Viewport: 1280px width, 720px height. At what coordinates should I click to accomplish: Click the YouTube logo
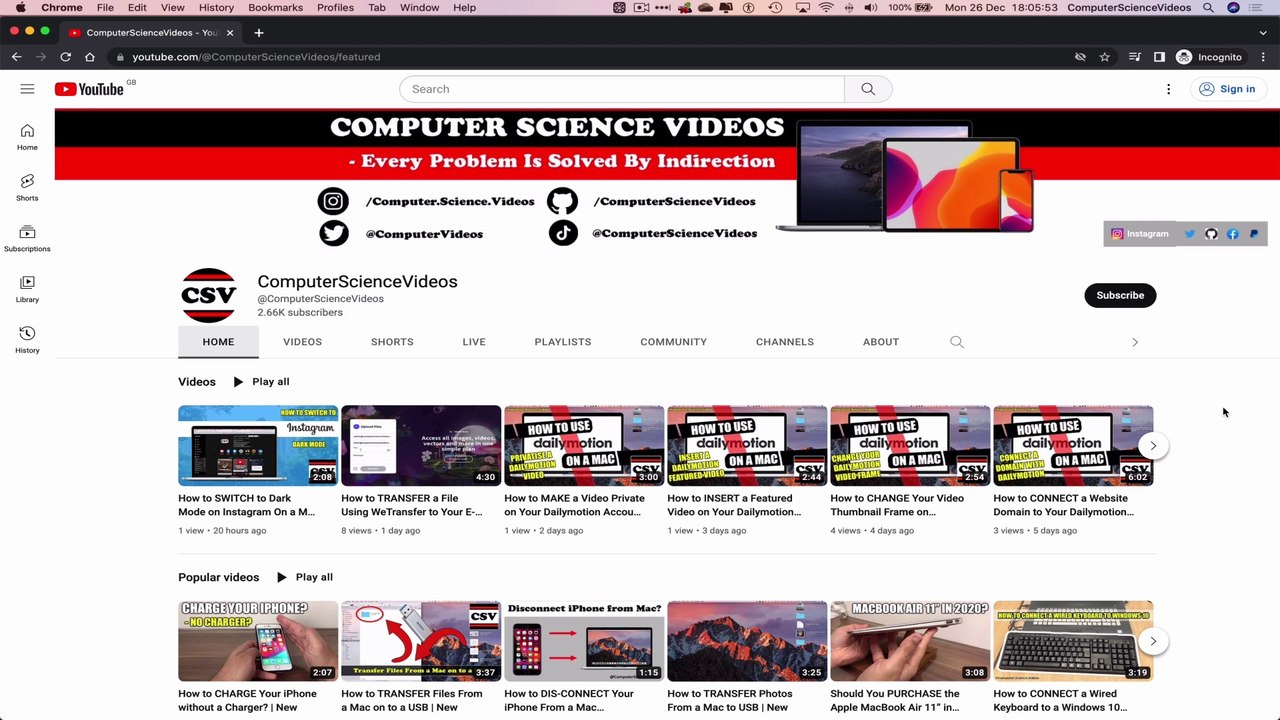click(89, 89)
